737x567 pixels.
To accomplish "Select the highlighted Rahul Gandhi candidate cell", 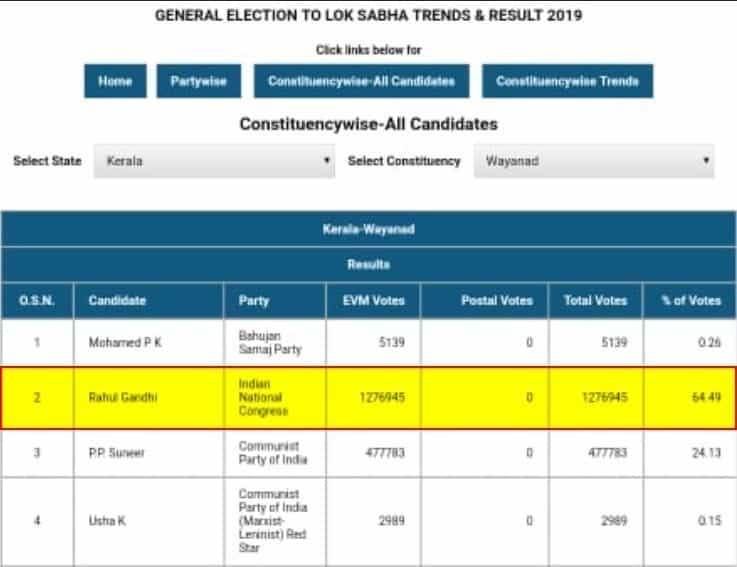I will point(148,397).
